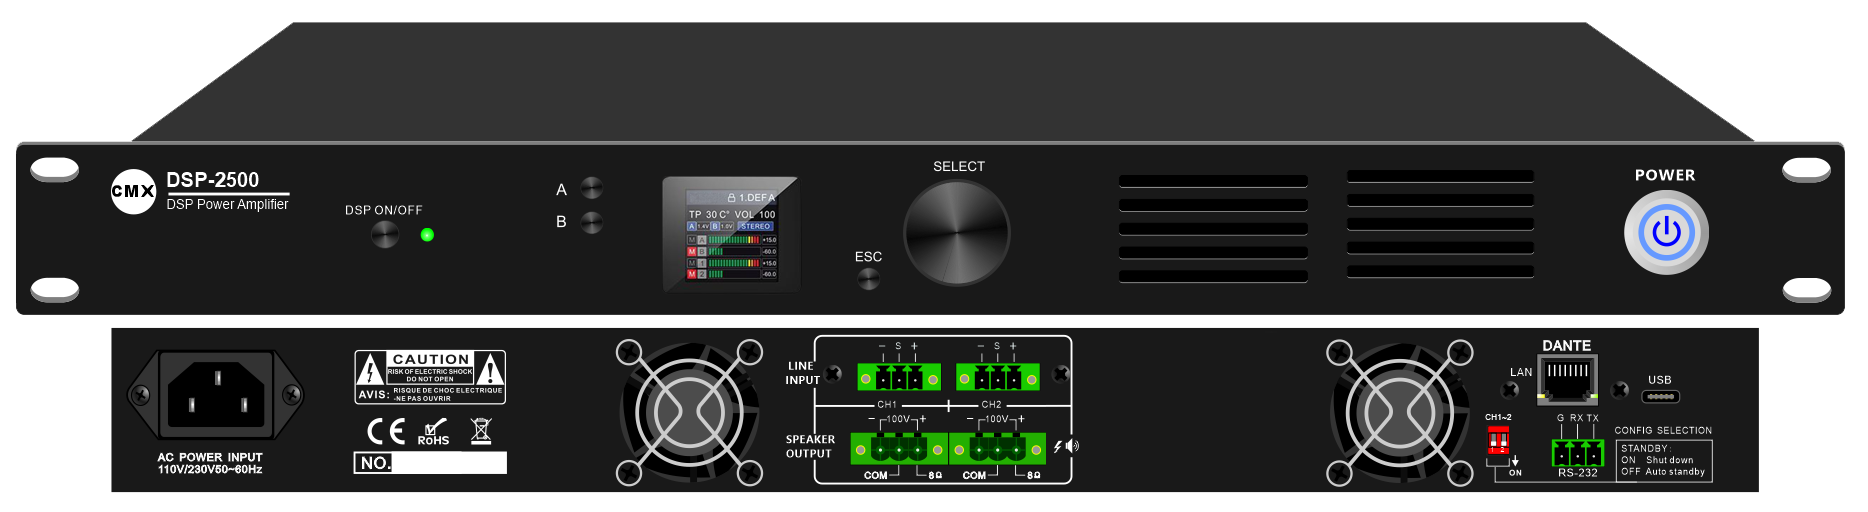Click the left rear cooling fan
Screen dimensions: 1868x512
[689, 412]
